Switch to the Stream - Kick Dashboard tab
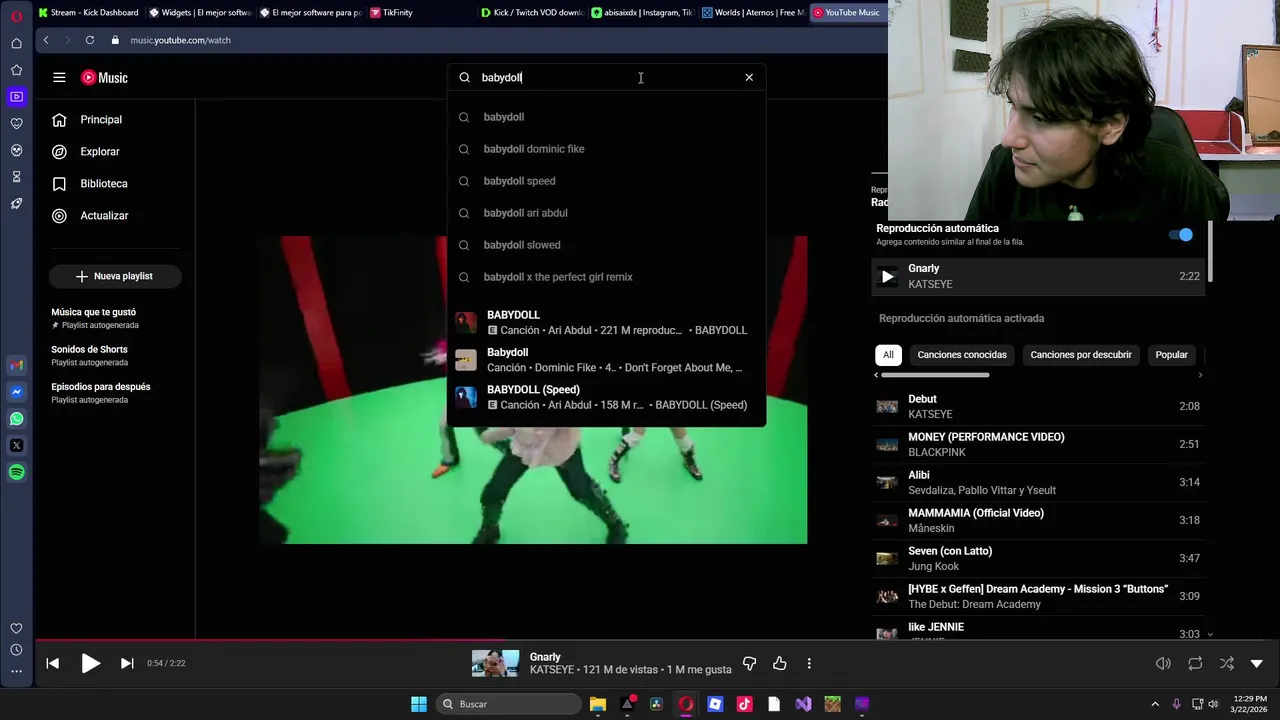Screen dimensions: 1280x720 [88, 12]
